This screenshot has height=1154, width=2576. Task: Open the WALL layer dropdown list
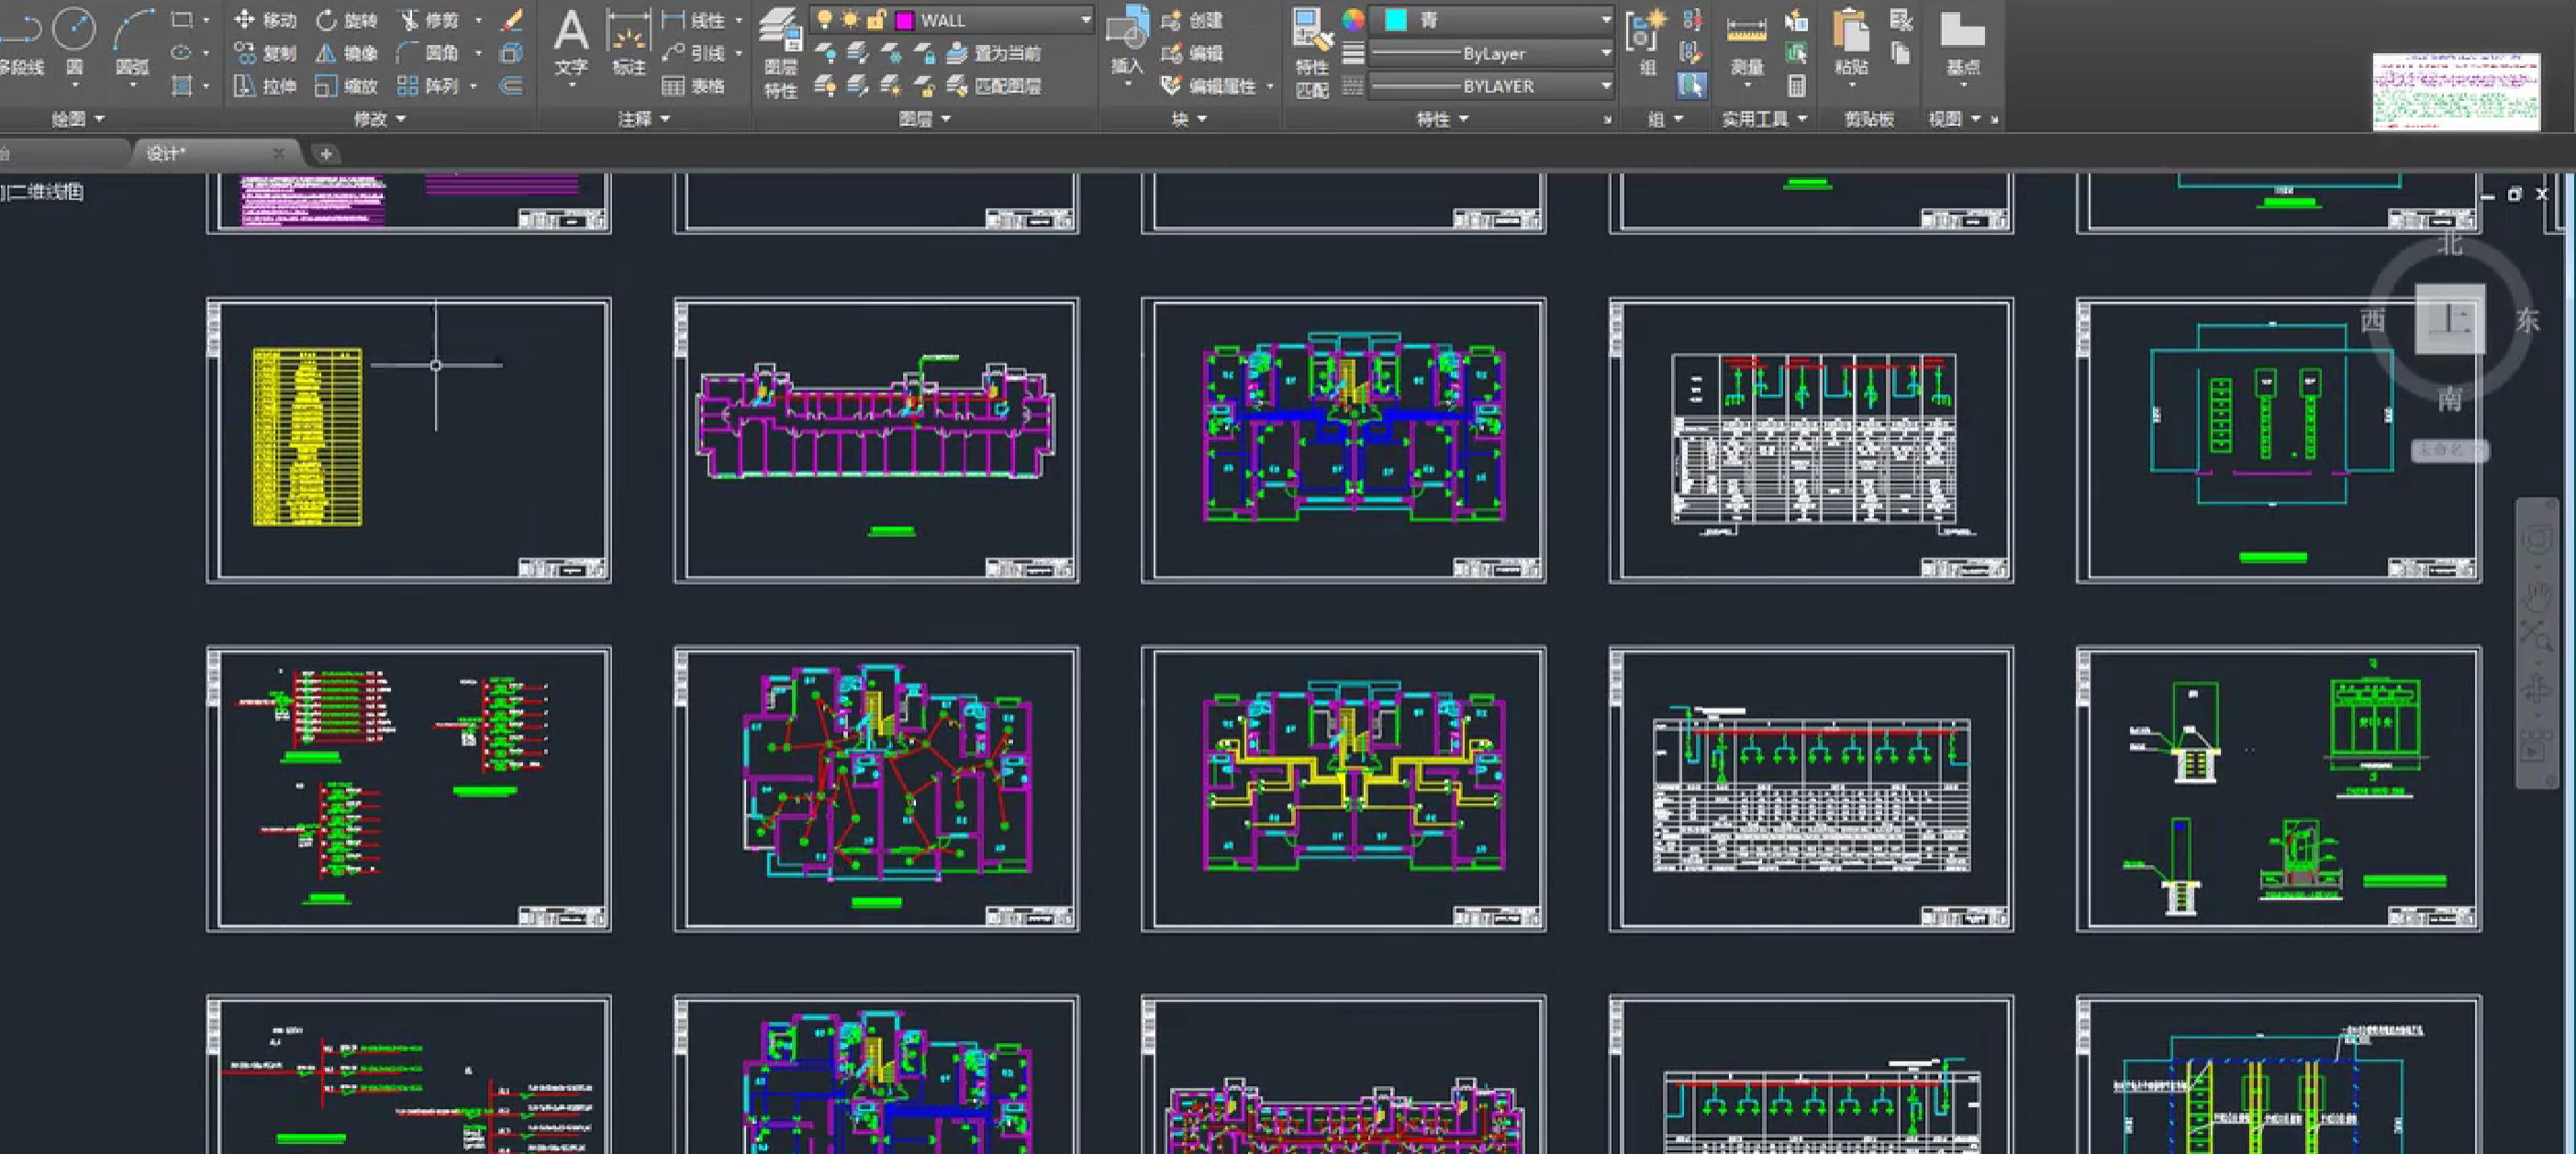coord(1085,20)
